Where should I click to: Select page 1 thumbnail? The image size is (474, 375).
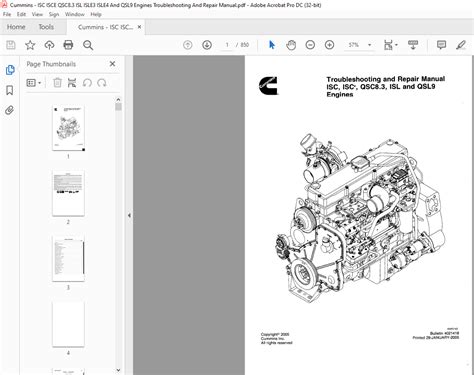click(x=68, y=128)
